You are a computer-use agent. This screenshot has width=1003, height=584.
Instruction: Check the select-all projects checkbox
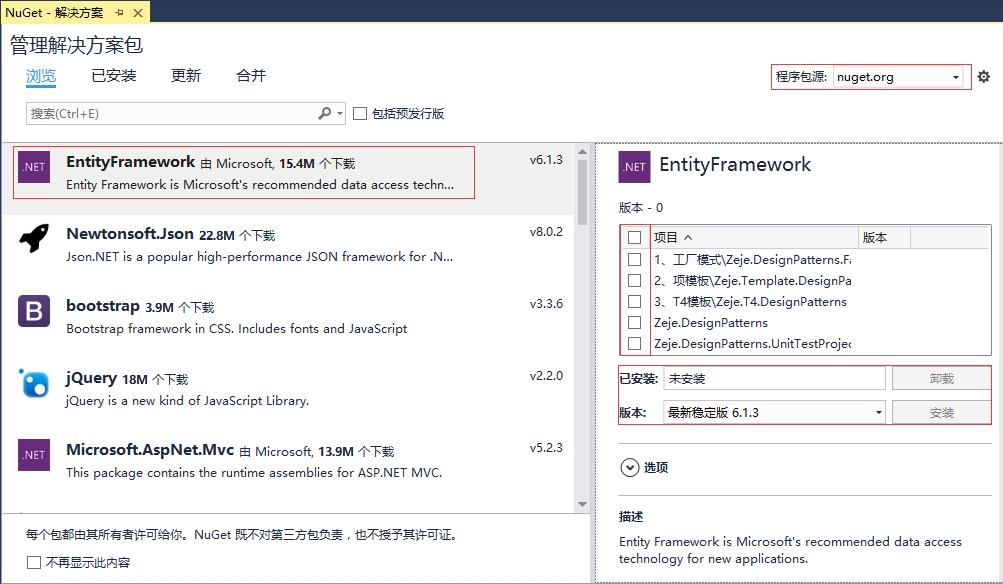635,237
